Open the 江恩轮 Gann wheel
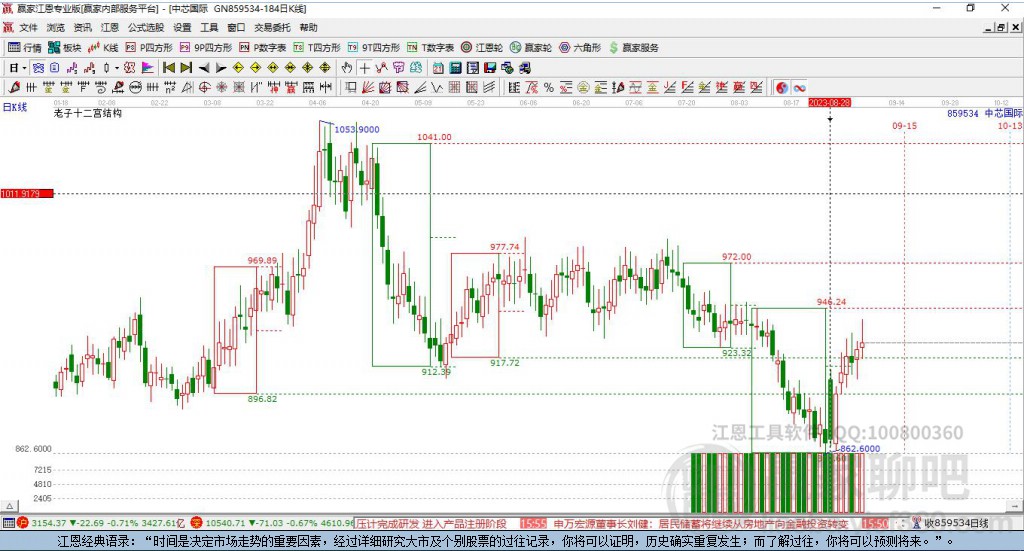The image size is (1024, 551). (482, 48)
